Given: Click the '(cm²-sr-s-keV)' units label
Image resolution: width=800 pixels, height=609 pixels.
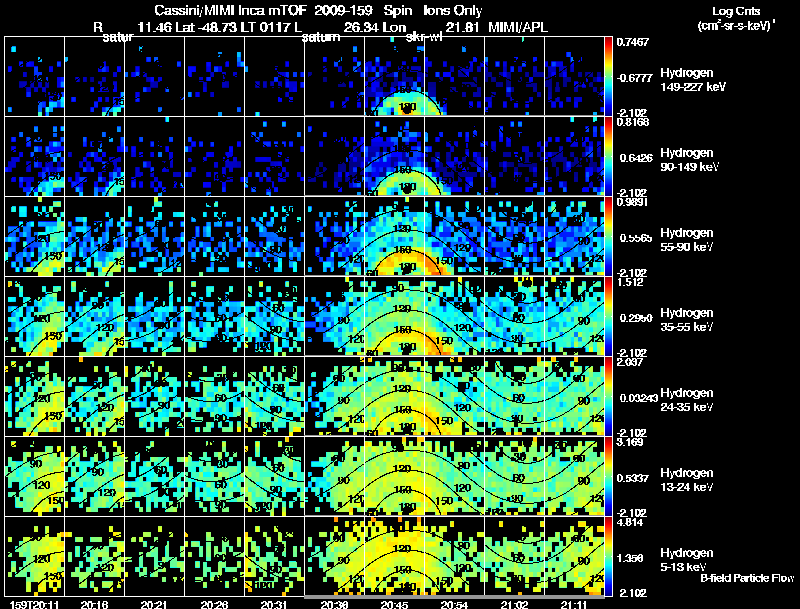Looking at the screenshot, I should pyautogui.click(x=735, y=26).
